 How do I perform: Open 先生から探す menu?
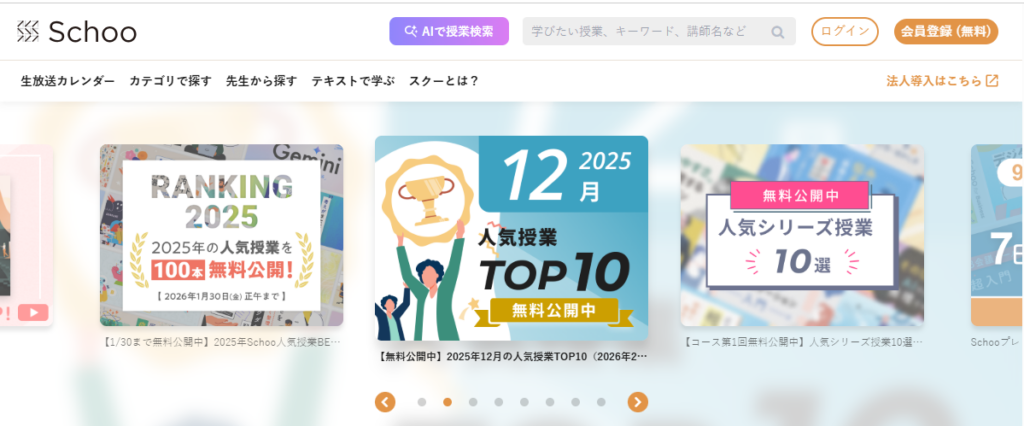point(261,81)
